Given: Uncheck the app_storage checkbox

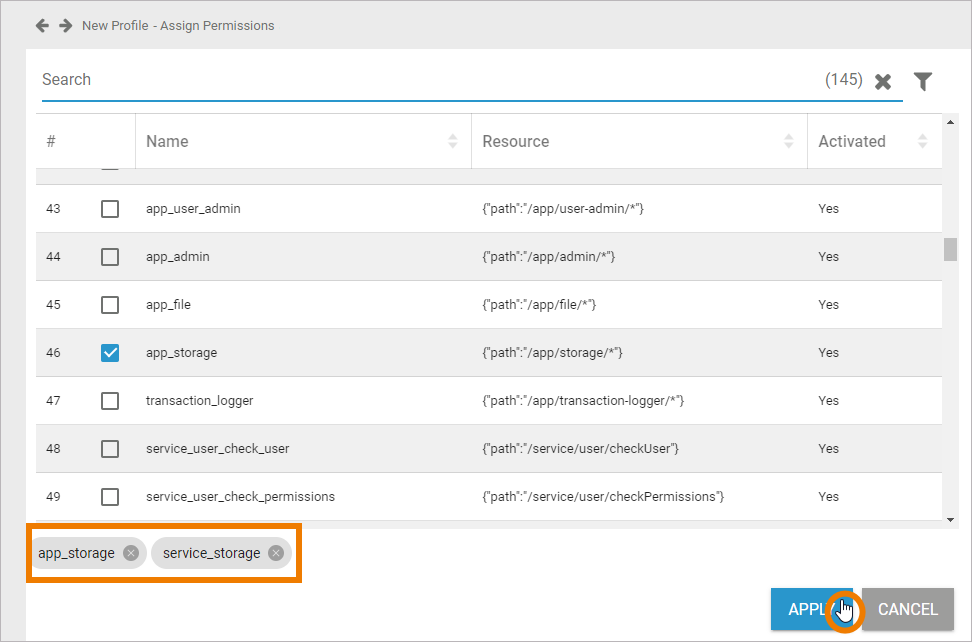Looking at the screenshot, I should [x=110, y=353].
